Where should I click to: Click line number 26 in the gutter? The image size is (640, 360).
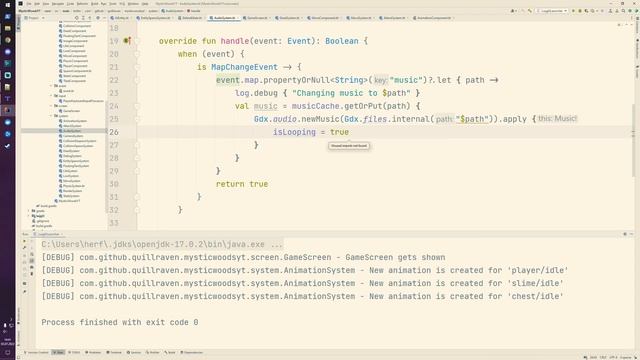pos(114,132)
